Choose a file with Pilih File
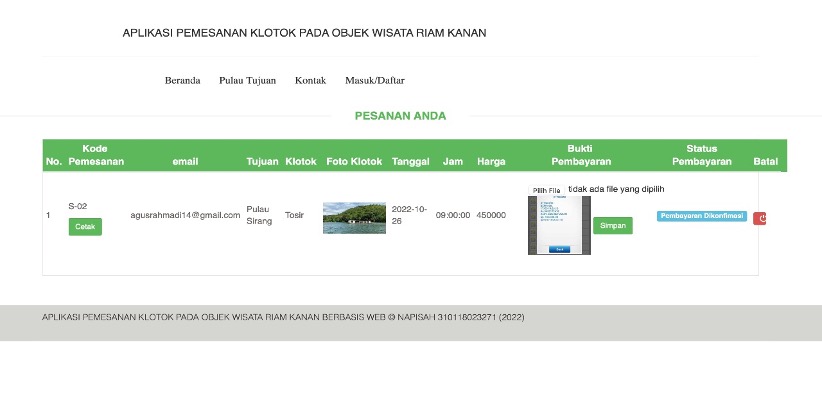822x394 pixels. (x=546, y=190)
